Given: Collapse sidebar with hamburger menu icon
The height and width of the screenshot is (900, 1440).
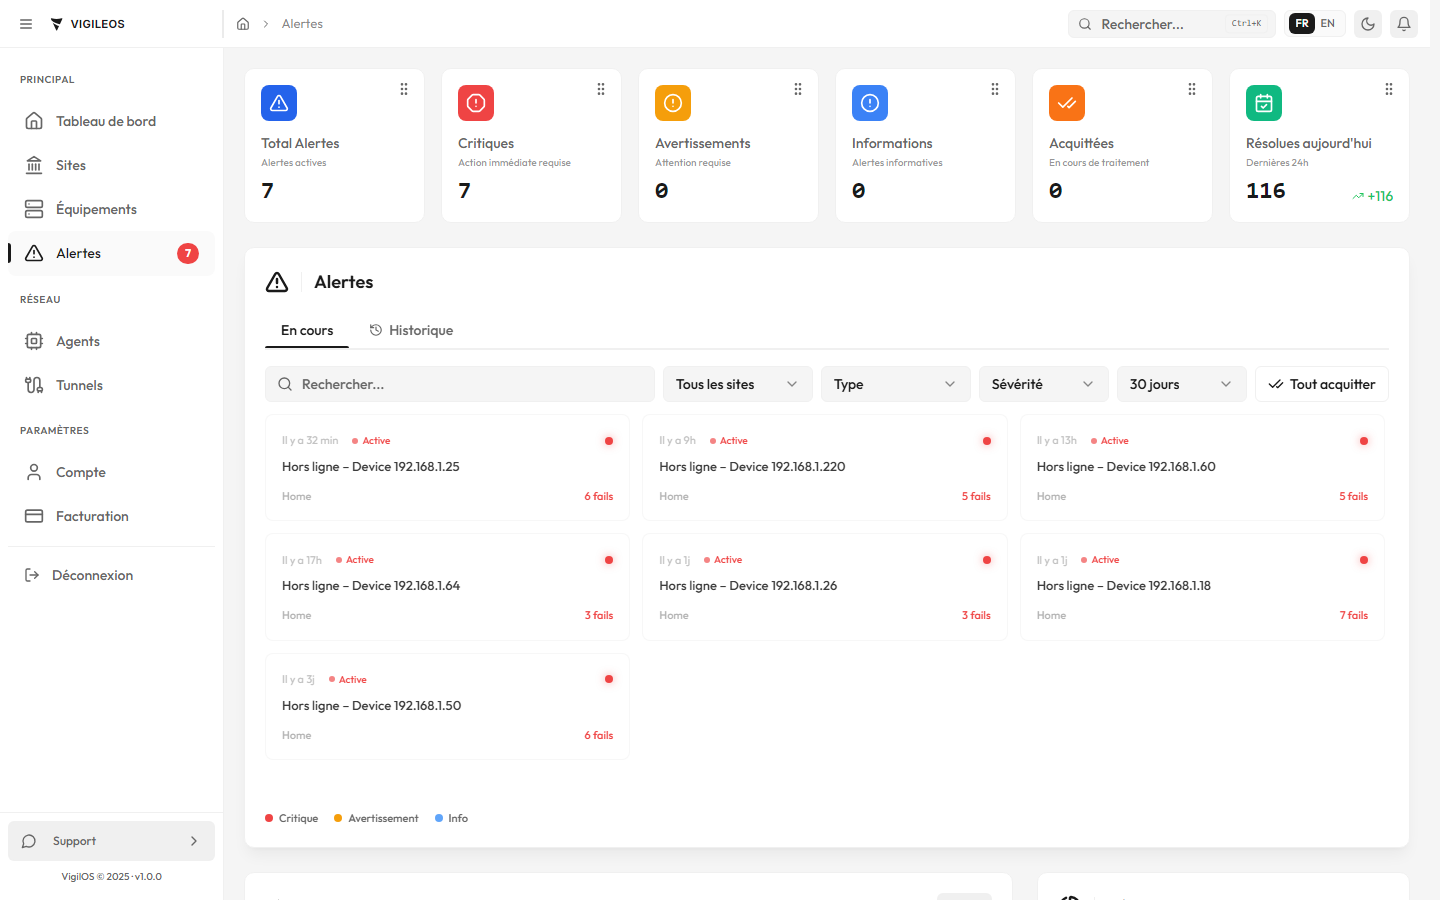Looking at the screenshot, I should click(x=26, y=24).
